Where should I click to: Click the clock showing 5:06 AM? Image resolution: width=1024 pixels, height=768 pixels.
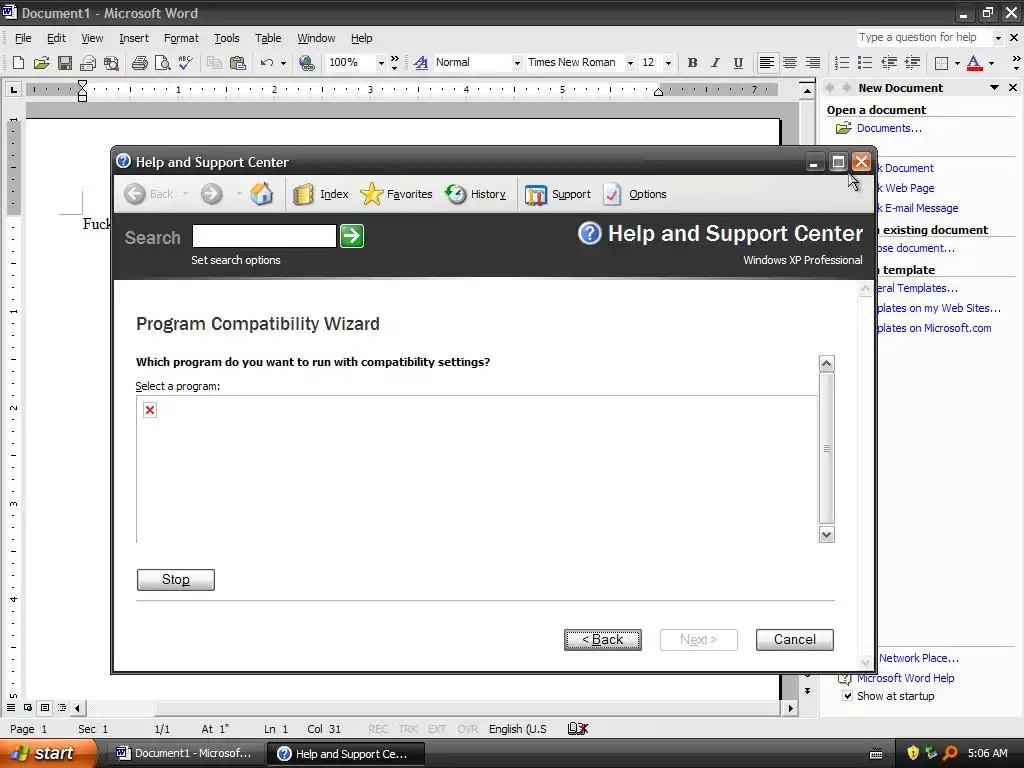987,753
